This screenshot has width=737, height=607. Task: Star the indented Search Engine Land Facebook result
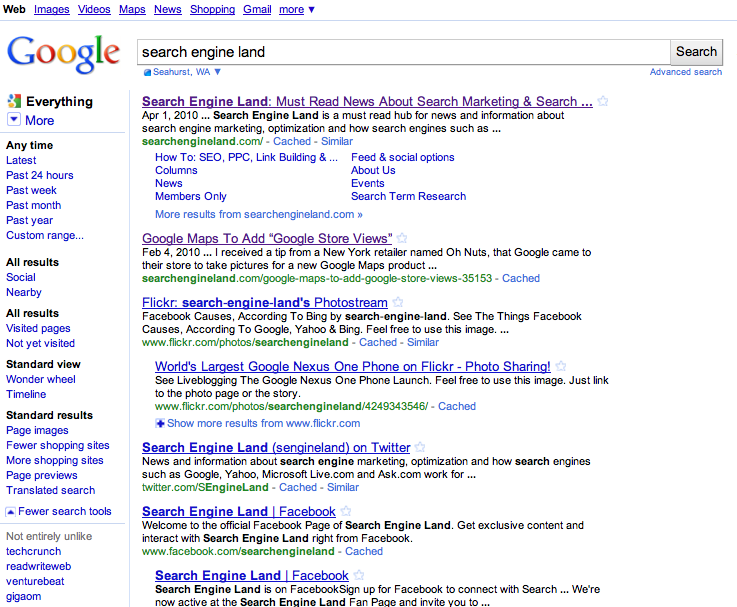click(x=359, y=575)
